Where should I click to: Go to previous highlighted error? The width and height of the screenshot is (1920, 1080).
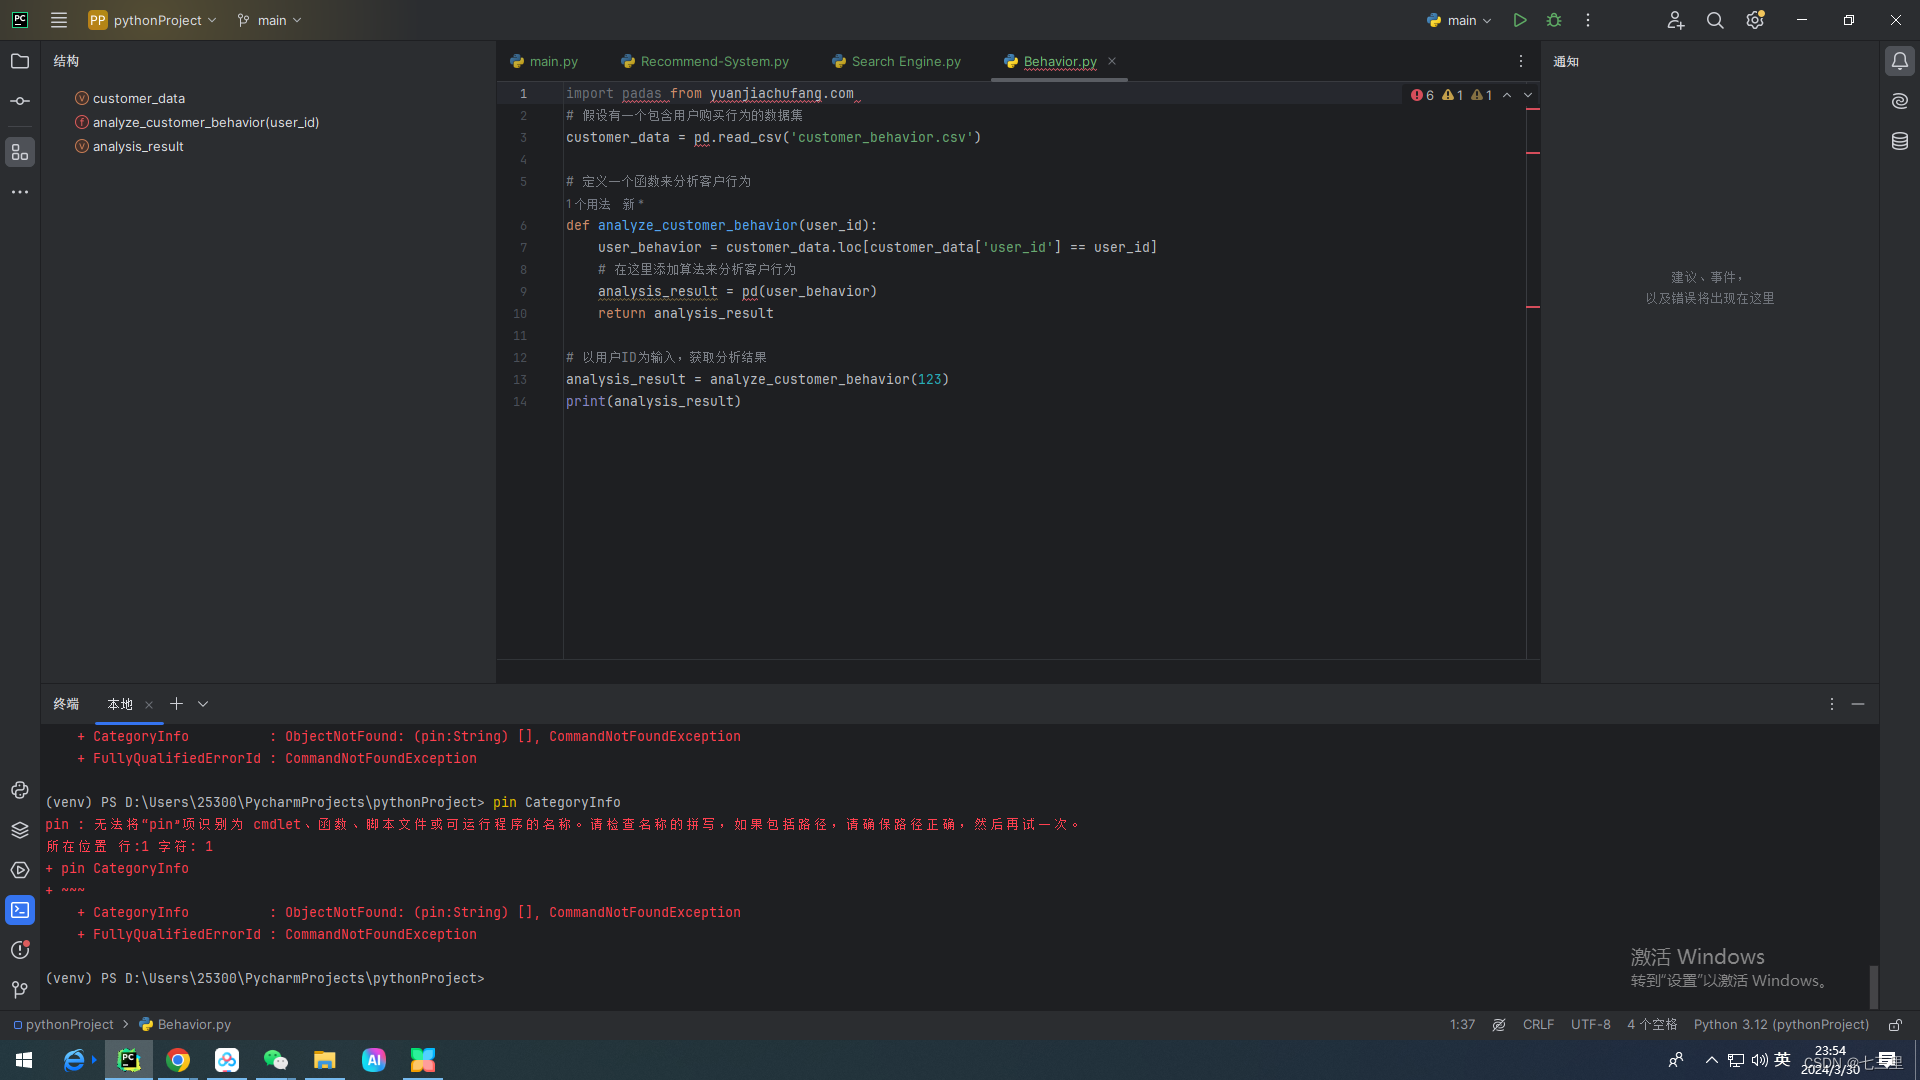tap(1507, 95)
